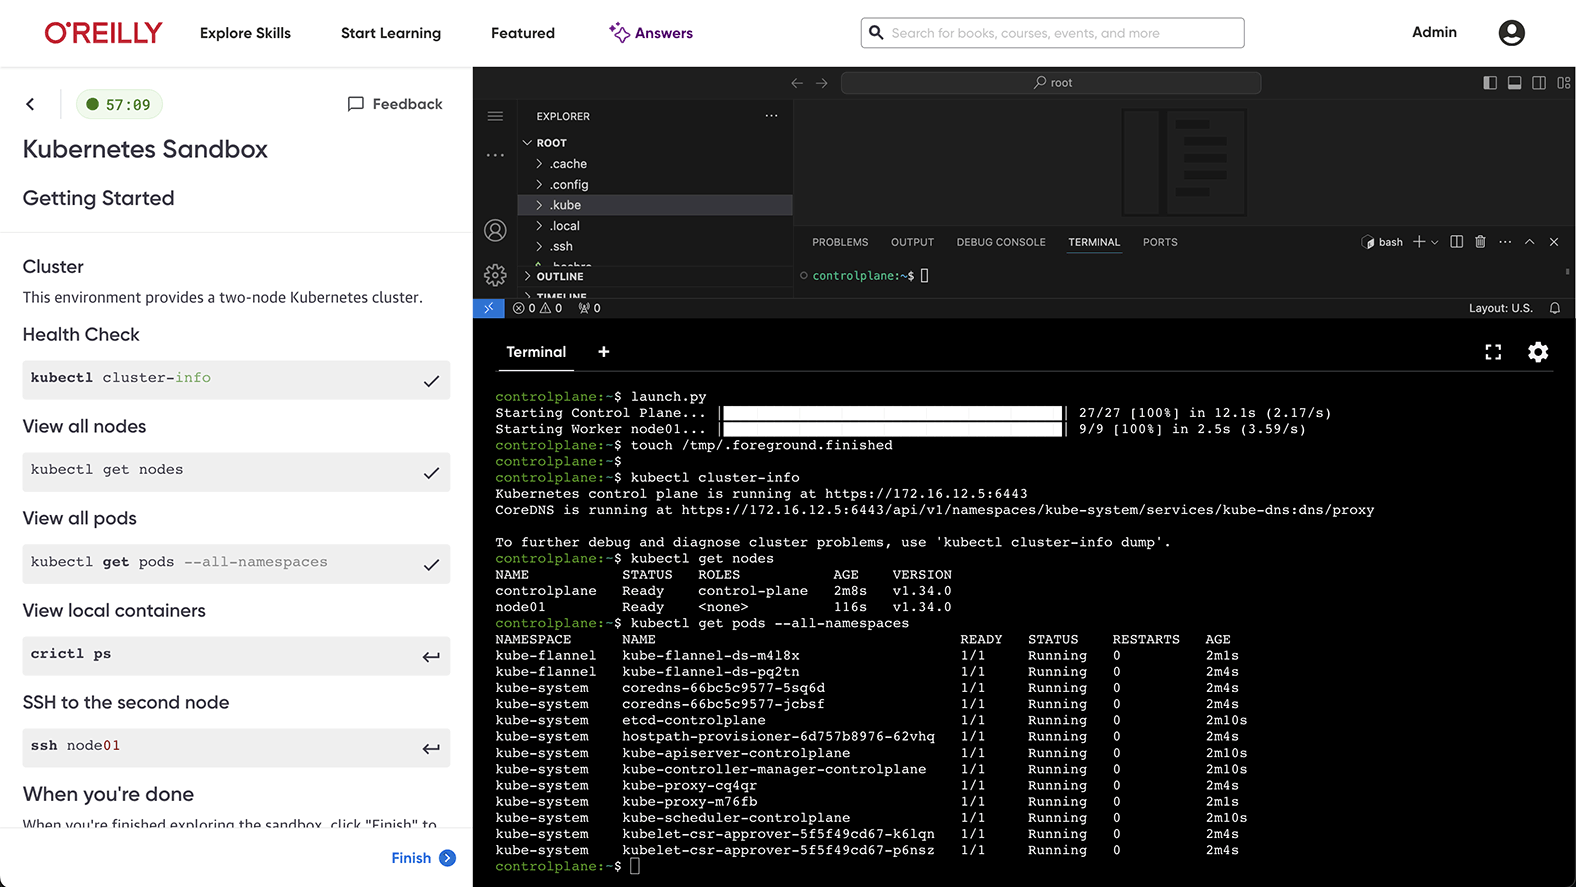
Task: Open O'Reilly Answers
Action: (651, 33)
